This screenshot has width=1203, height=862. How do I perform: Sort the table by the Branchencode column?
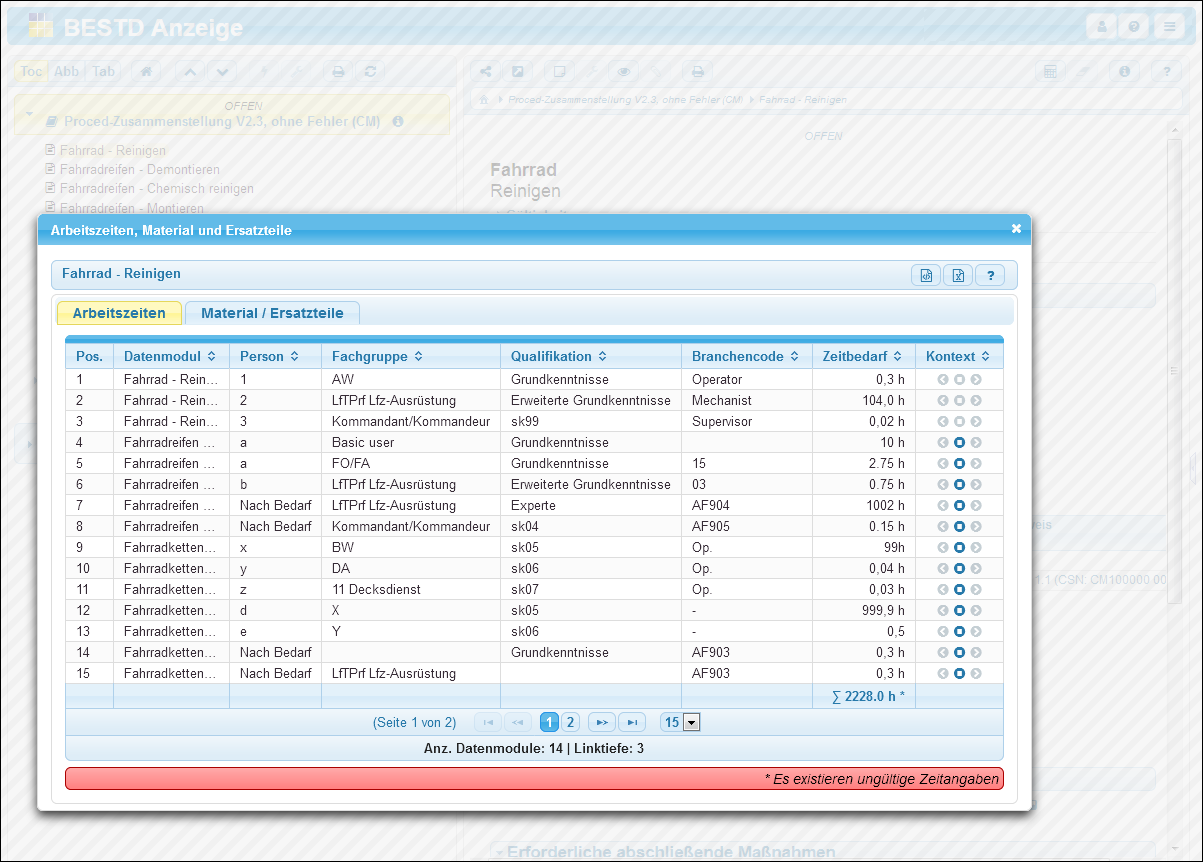(x=747, y=356)
